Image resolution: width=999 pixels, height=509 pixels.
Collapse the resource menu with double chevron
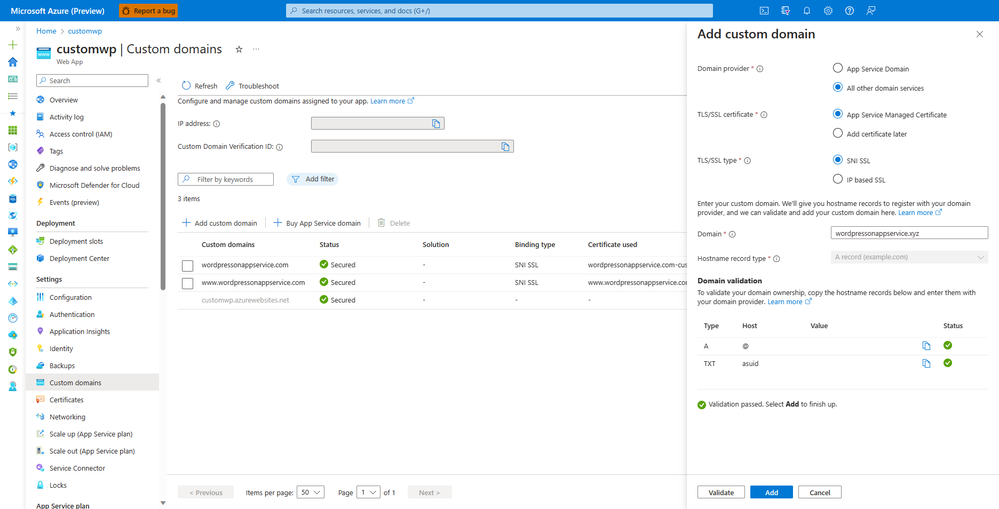point(159,81)
